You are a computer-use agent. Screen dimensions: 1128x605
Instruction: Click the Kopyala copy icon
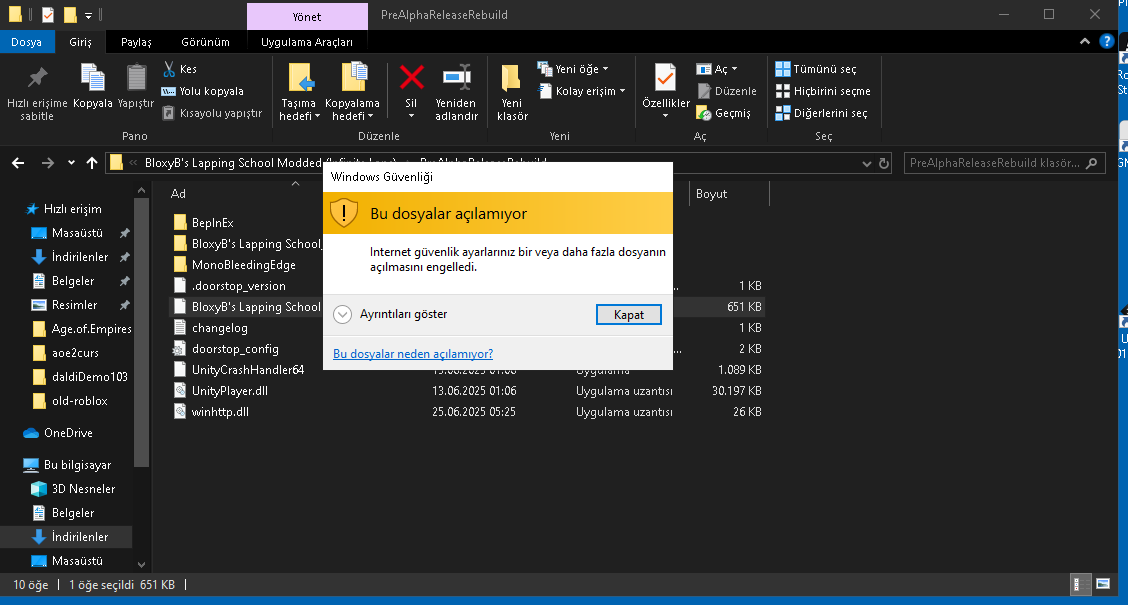93,77
